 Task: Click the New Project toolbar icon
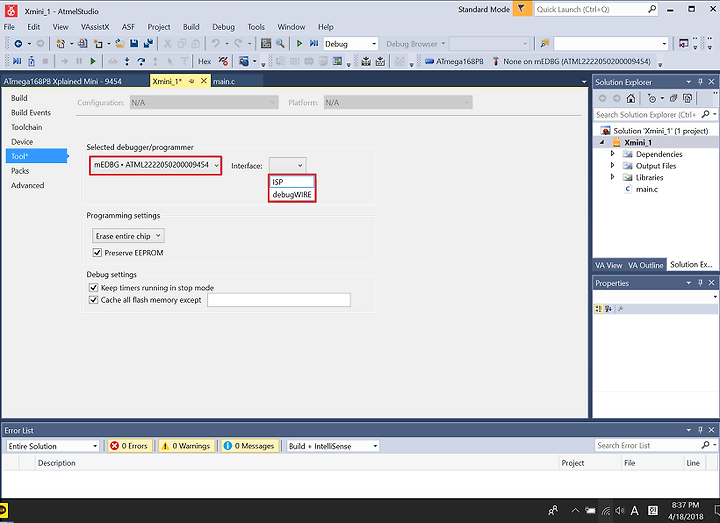click(x=60, y=44)
